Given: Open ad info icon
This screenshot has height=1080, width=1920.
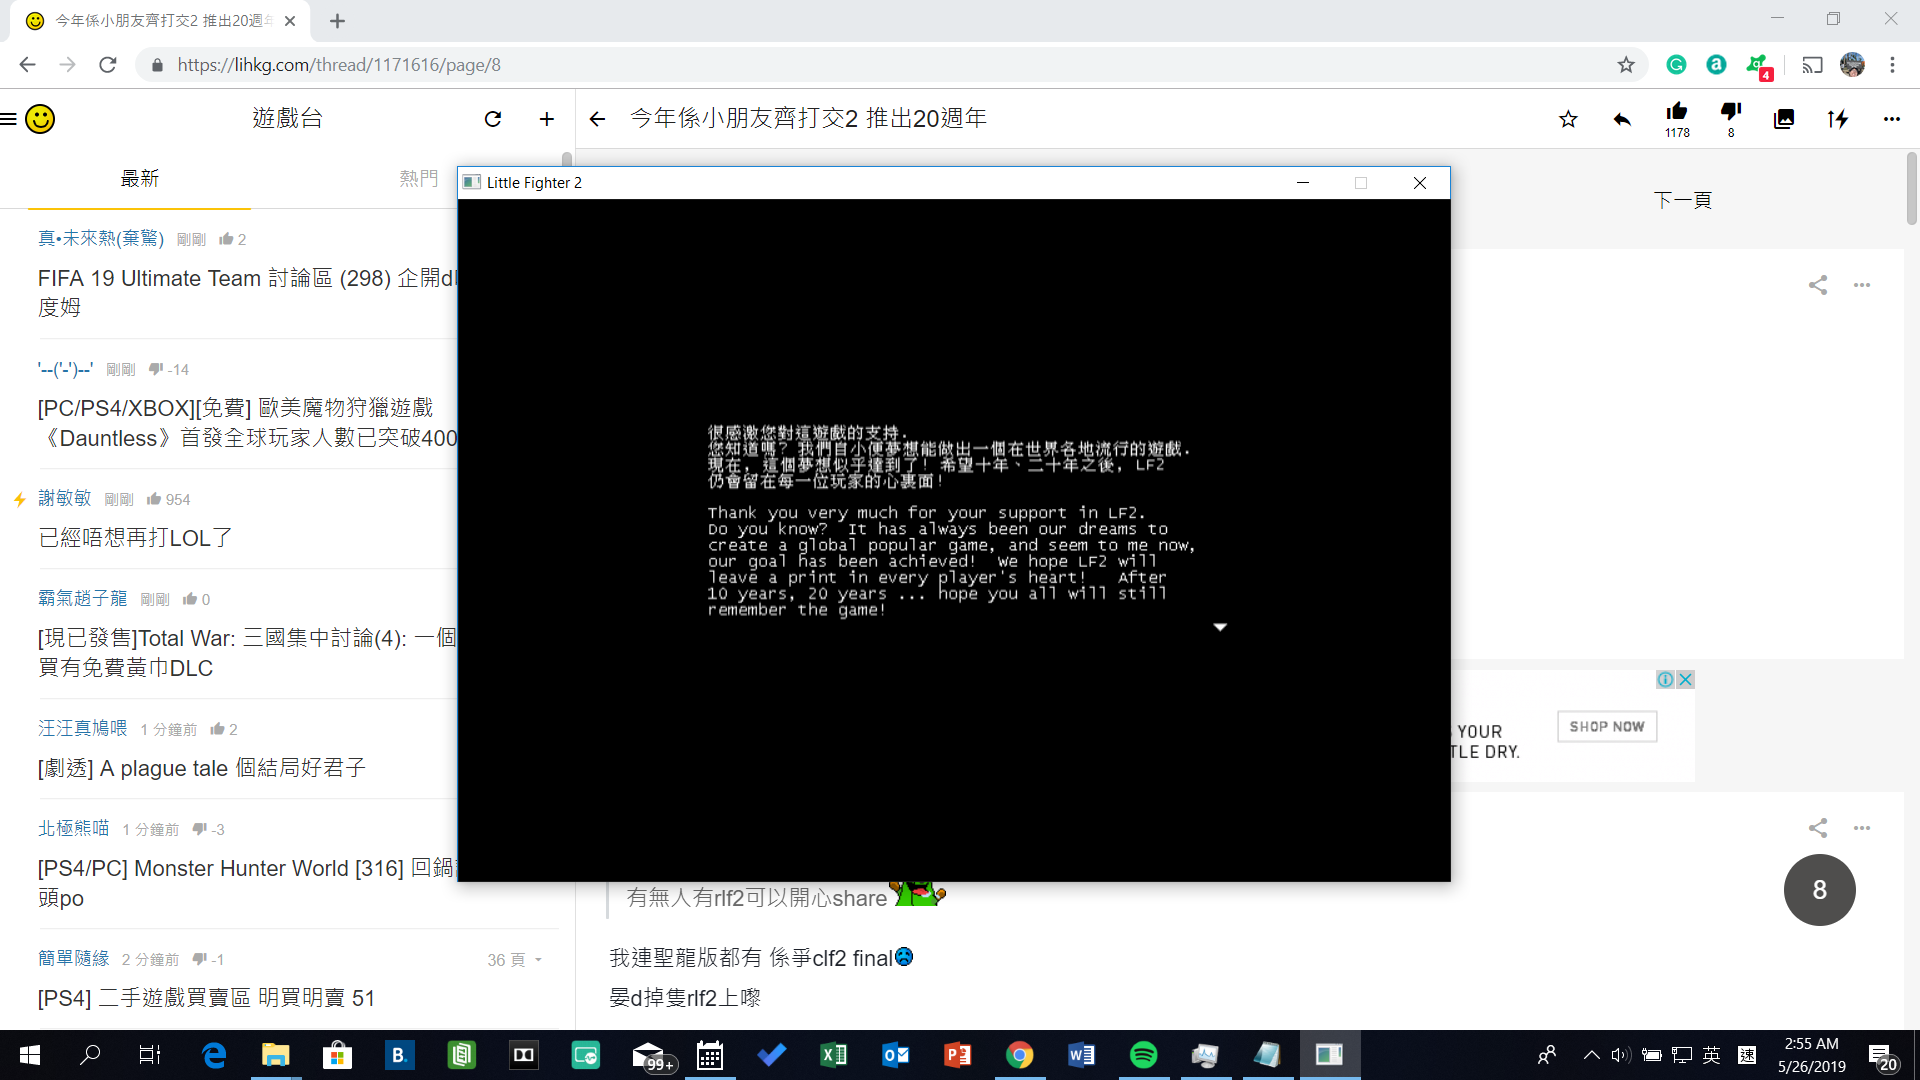Looking at the screenshot, I should pyautogui.click(x=1665, y=680).
